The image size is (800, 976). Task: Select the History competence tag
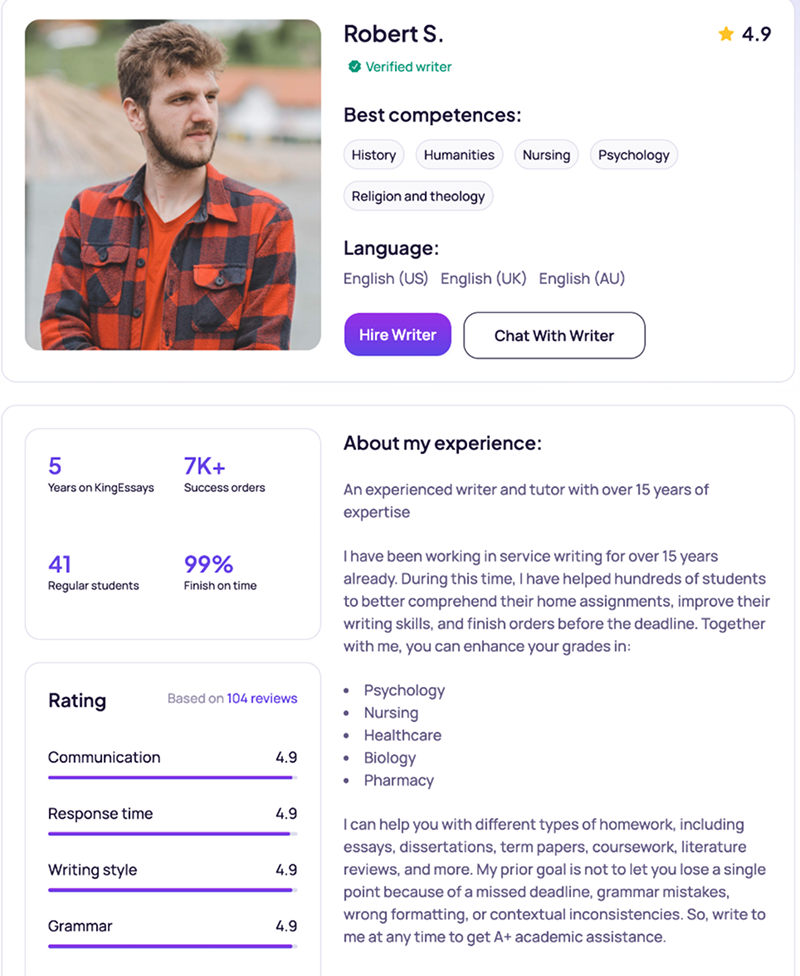(x=374, y=155)
